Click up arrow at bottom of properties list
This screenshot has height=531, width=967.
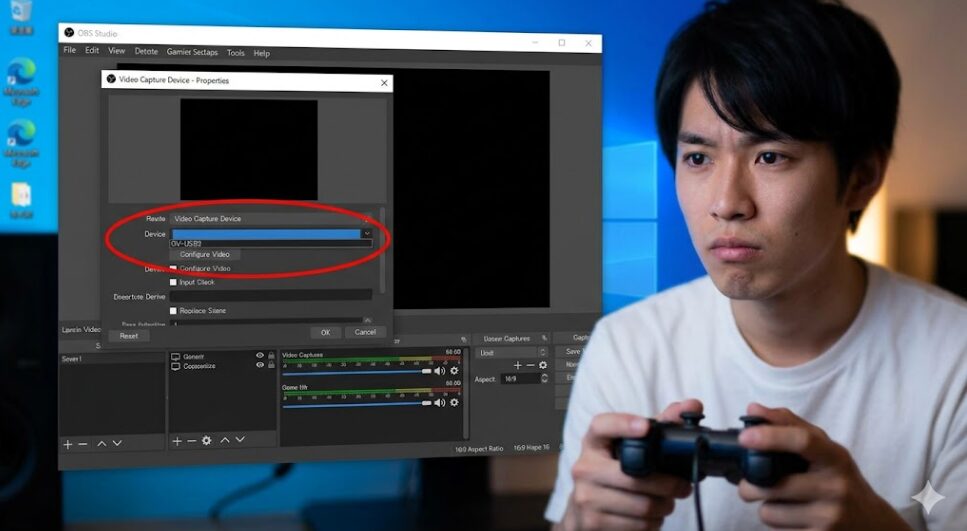click(x=368, y=321)
